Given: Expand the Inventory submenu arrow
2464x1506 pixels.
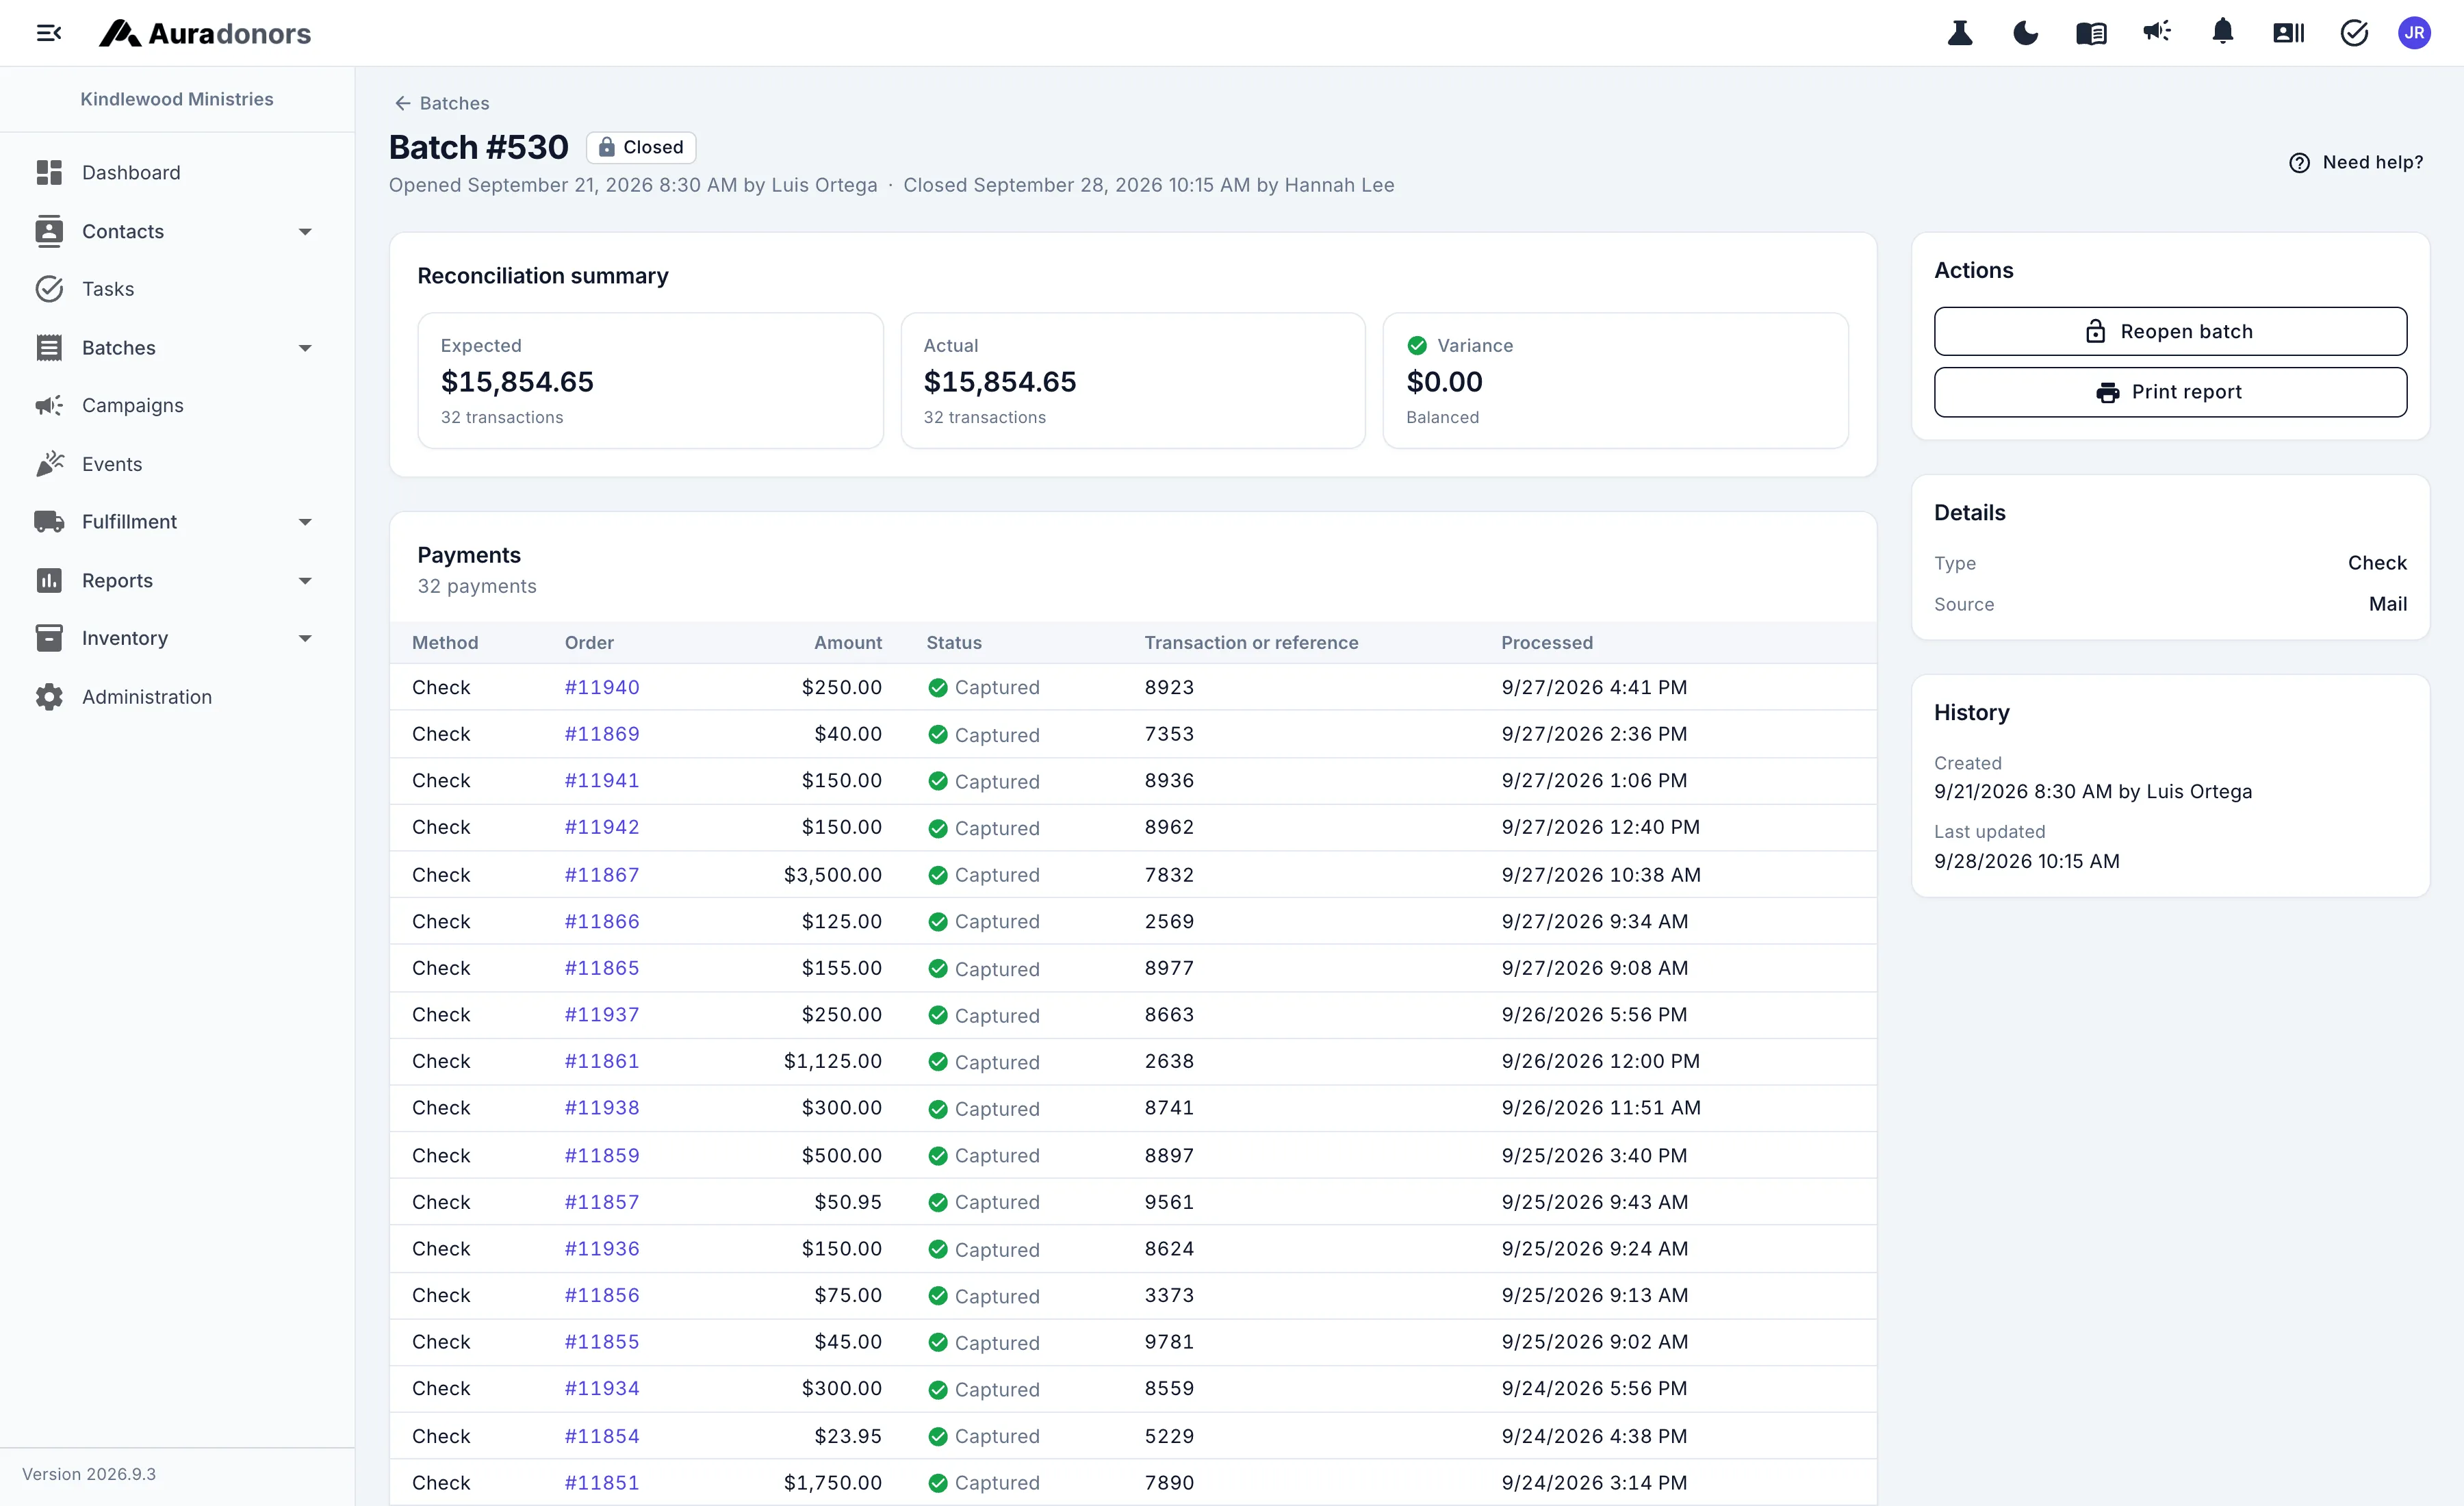Looking at the screenshot, I should (x=305, y=638).
